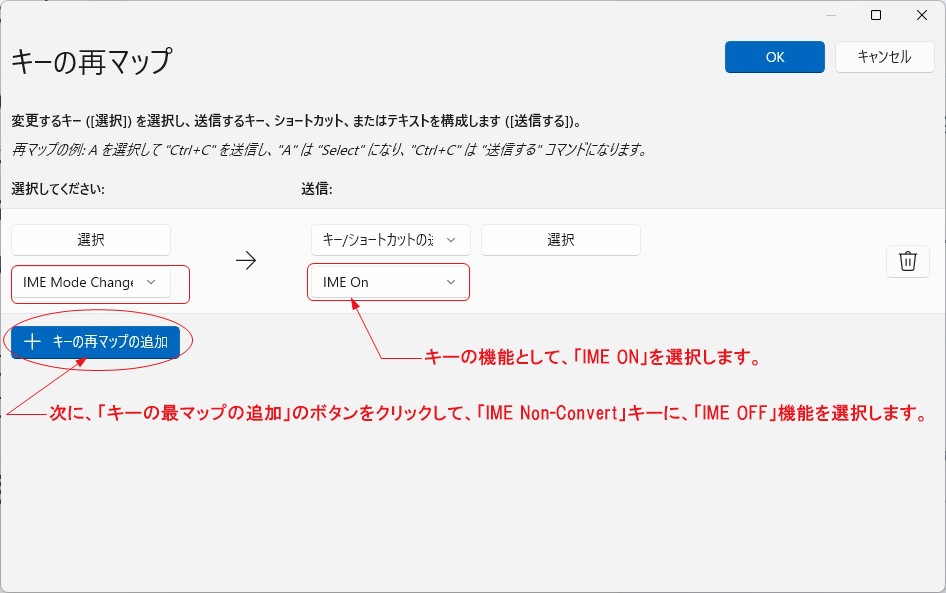Click the キャンセル button
The image size is (946, 593).
click(x=884, y=57)
